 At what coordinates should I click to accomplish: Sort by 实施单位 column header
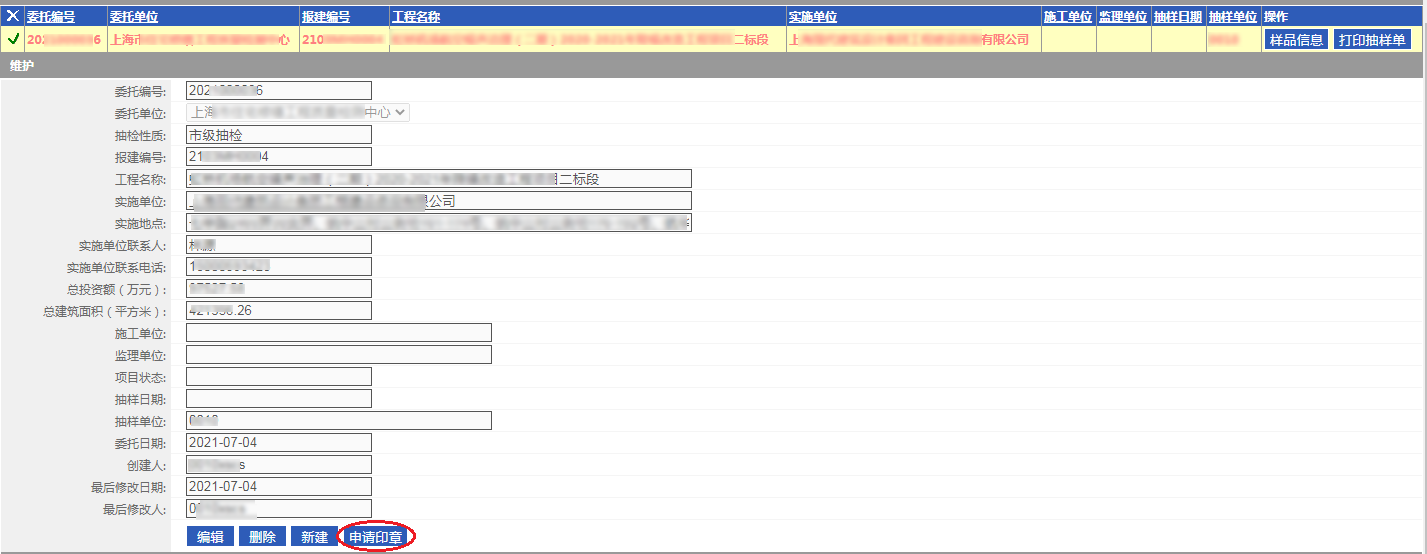tap(812, 17)
